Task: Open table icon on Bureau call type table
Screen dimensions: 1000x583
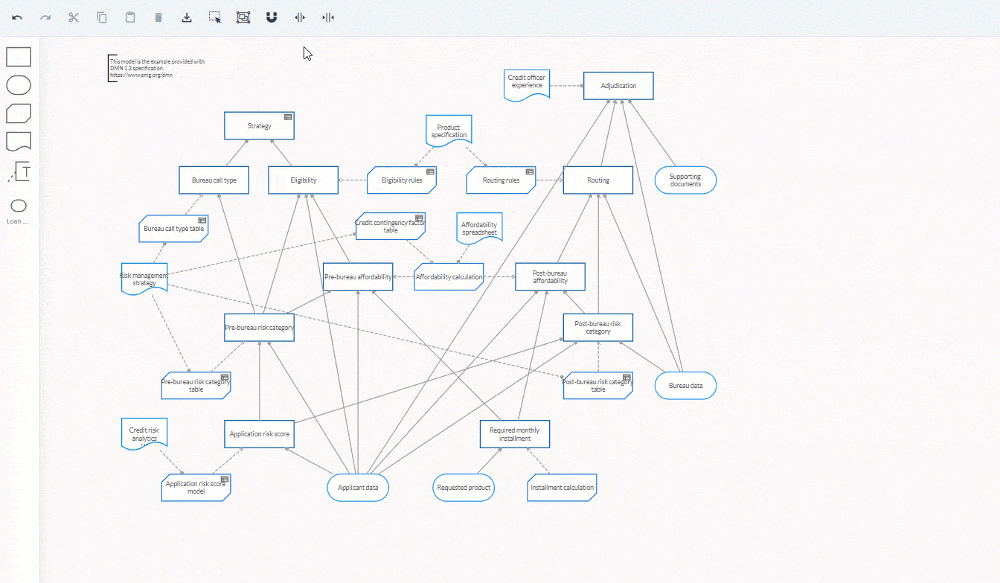Action: click(202, 221)
